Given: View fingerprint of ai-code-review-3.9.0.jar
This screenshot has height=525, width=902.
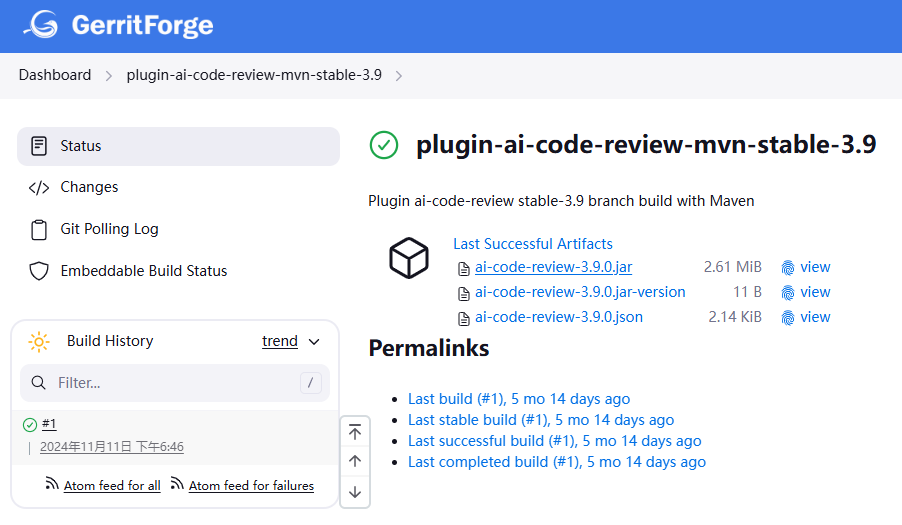Looking at the screenshot, I should coord(815,267).
